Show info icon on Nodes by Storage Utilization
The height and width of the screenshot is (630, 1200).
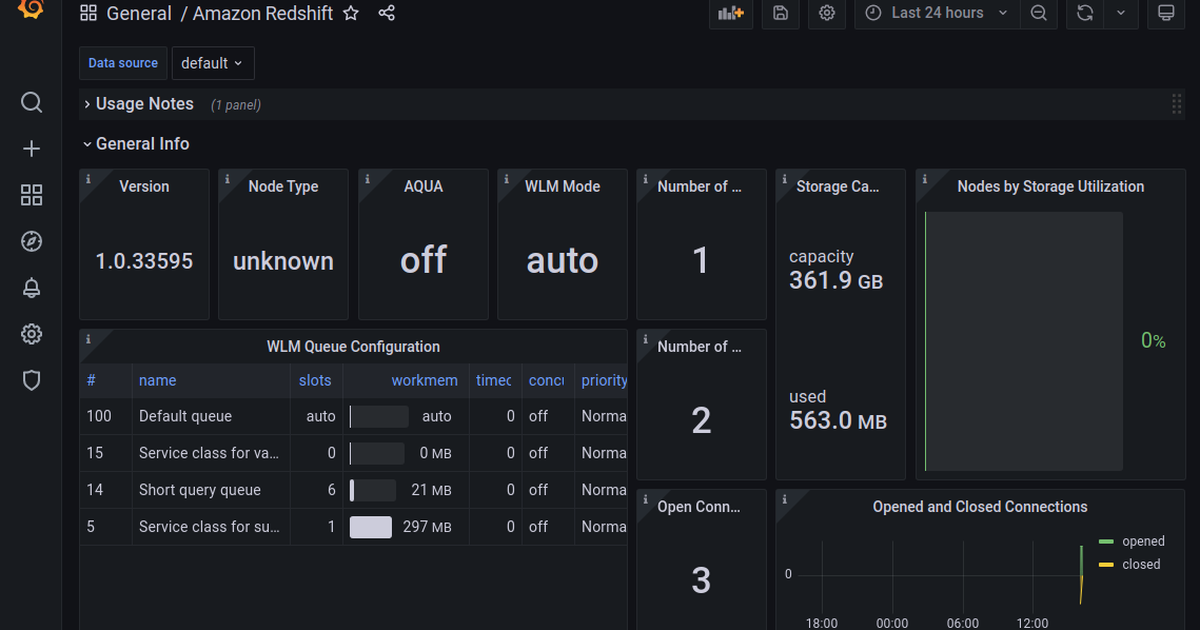(x=925, y=179)
